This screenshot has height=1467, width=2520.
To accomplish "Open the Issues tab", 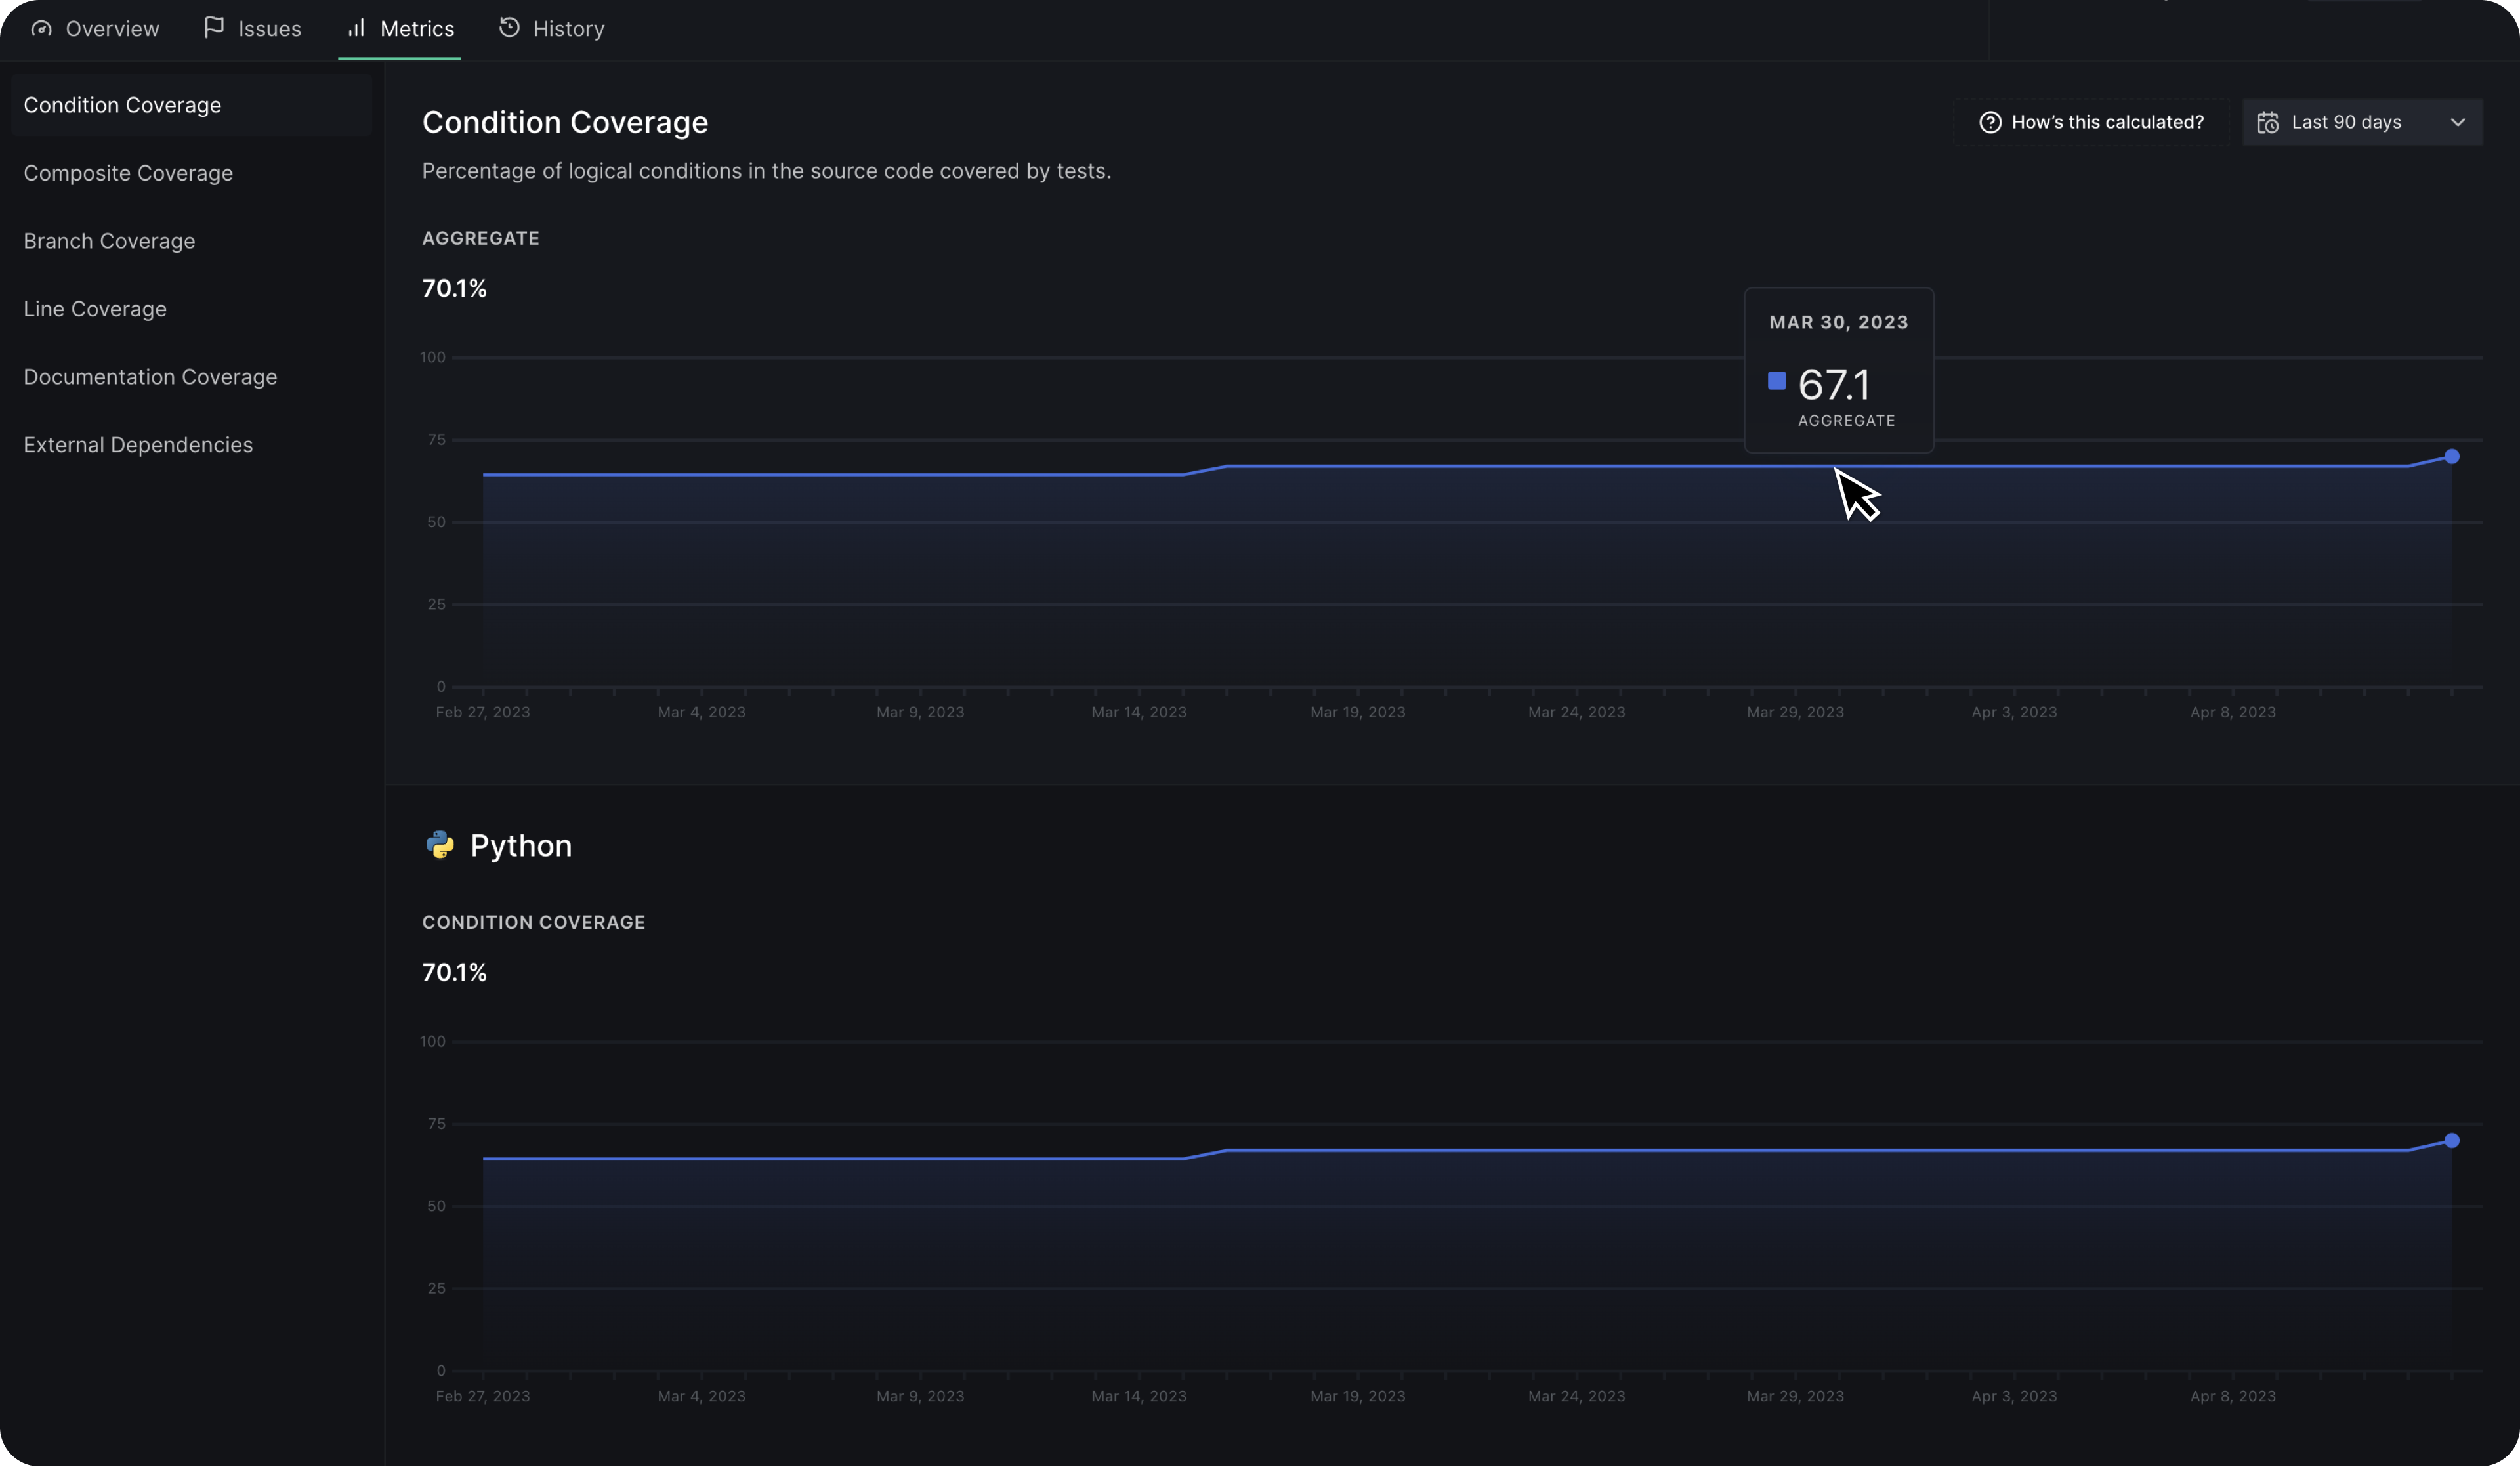I will (x=253, y=29).
